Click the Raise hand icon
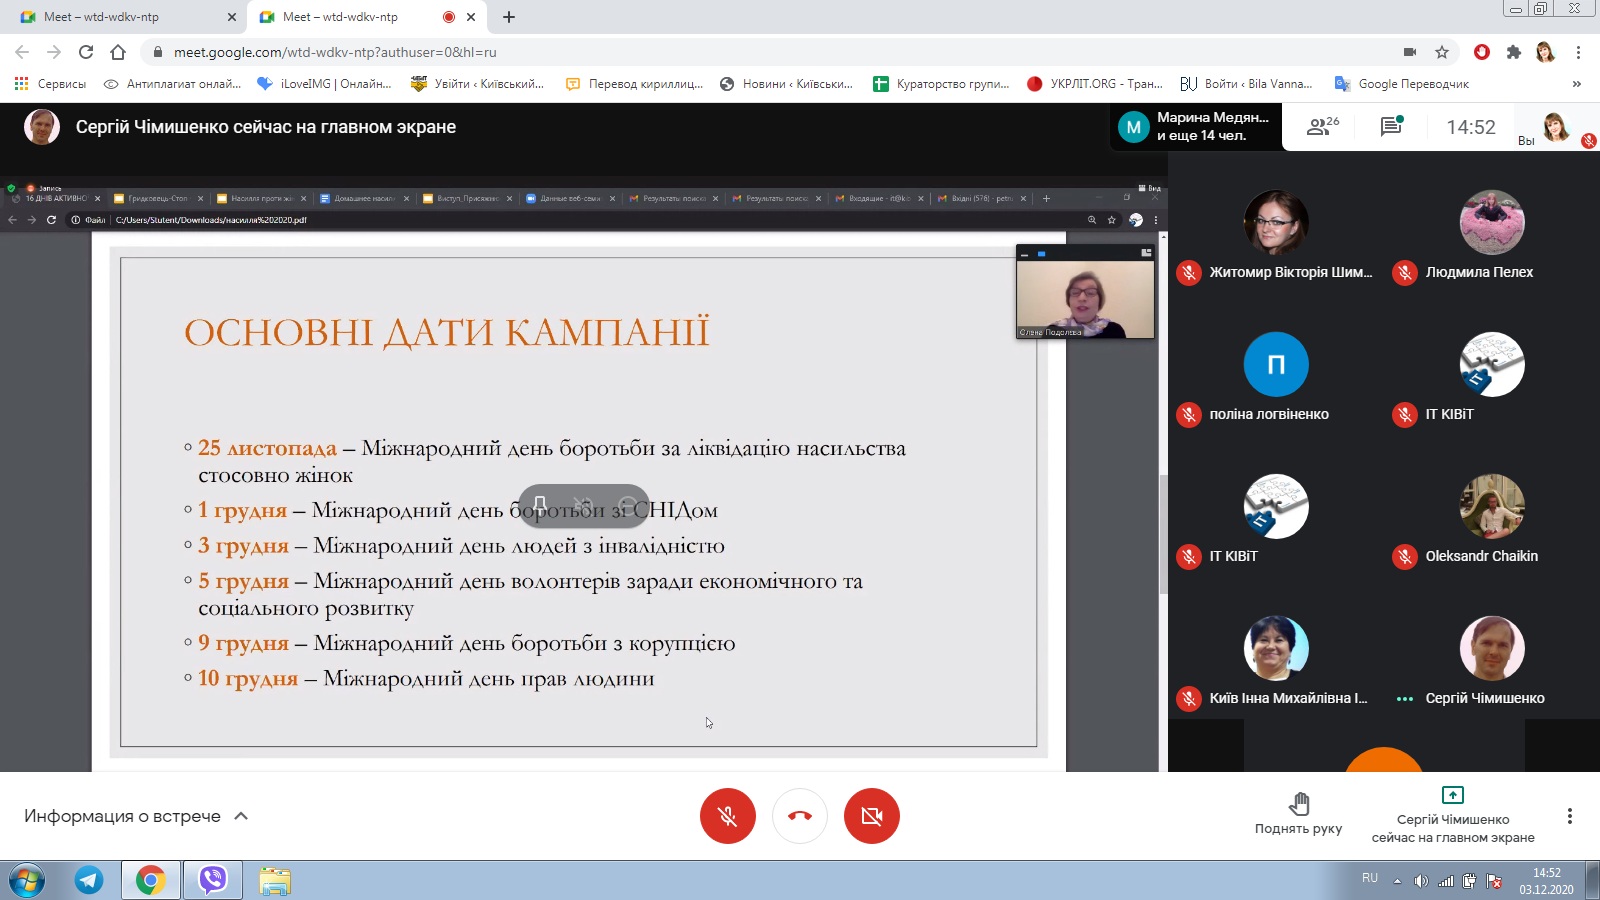 click(1298, 814)
